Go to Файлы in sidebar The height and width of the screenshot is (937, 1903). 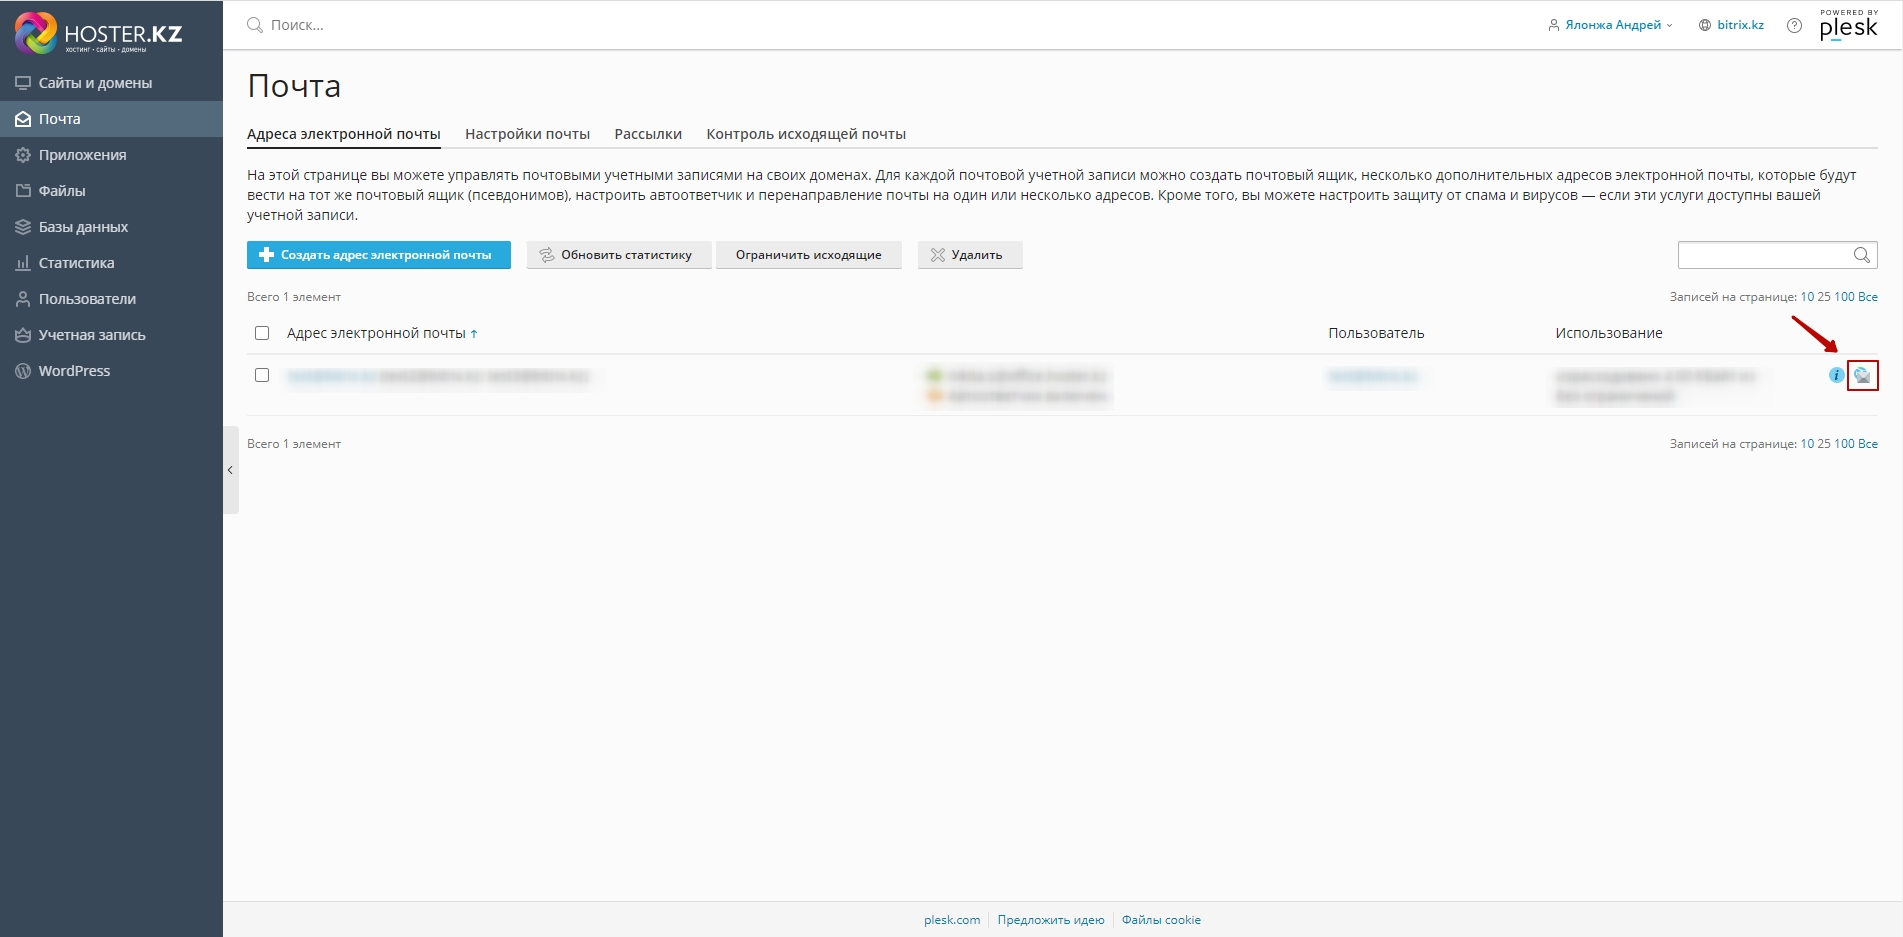(x=111, y=191)
